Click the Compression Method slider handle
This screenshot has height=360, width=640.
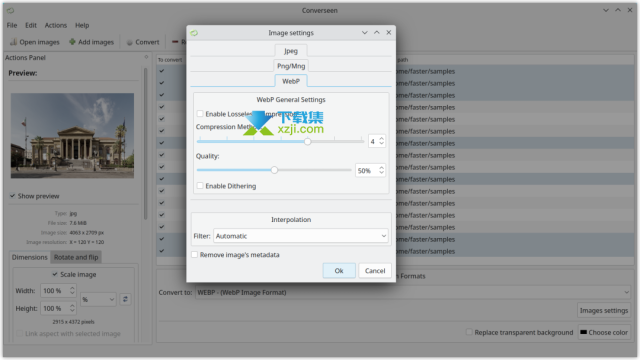[307, 141]
